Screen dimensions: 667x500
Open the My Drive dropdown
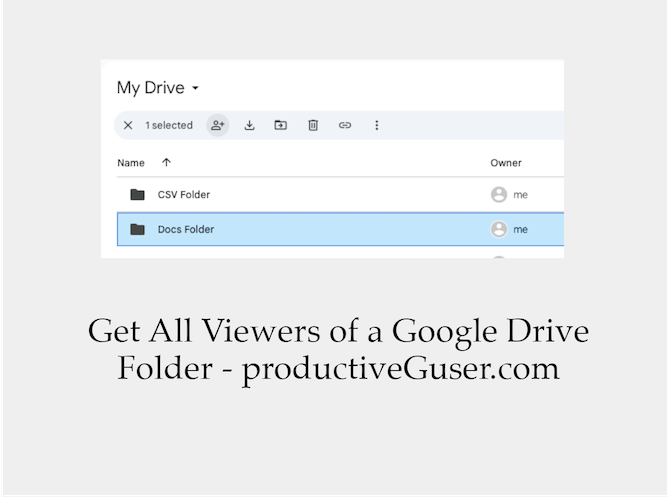[158, 88]
